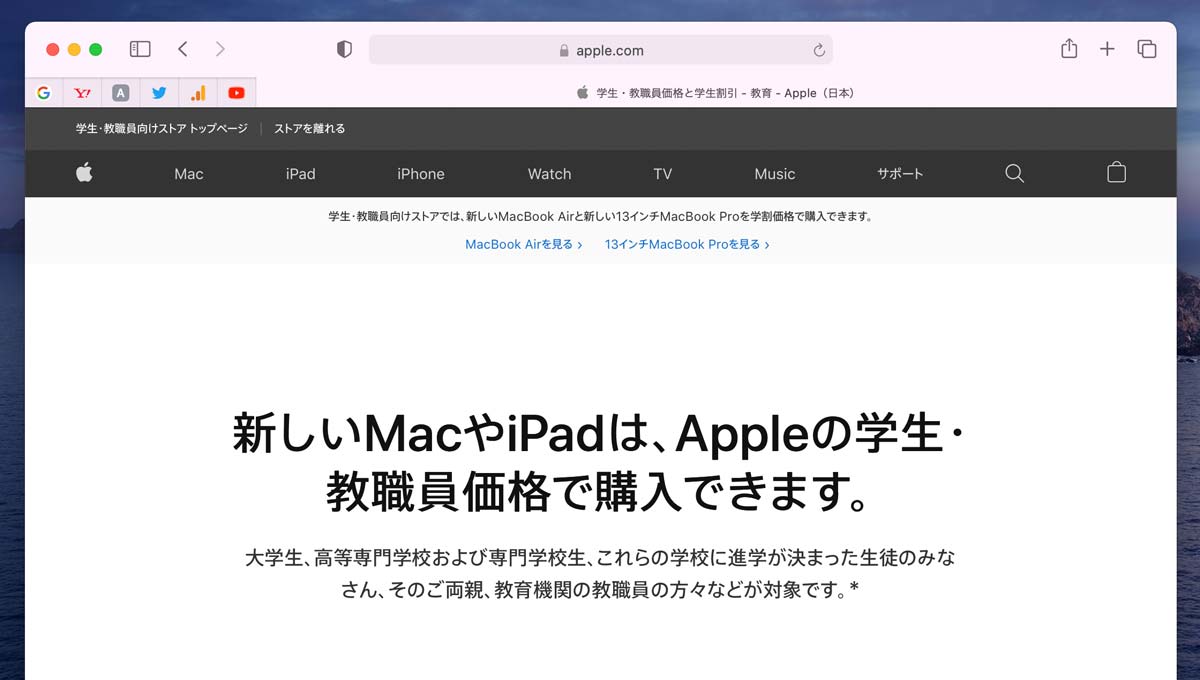The width and height of the screenshot is (1200, 680).
Task: Open the Music menu
Action: (x=774, y=174)
